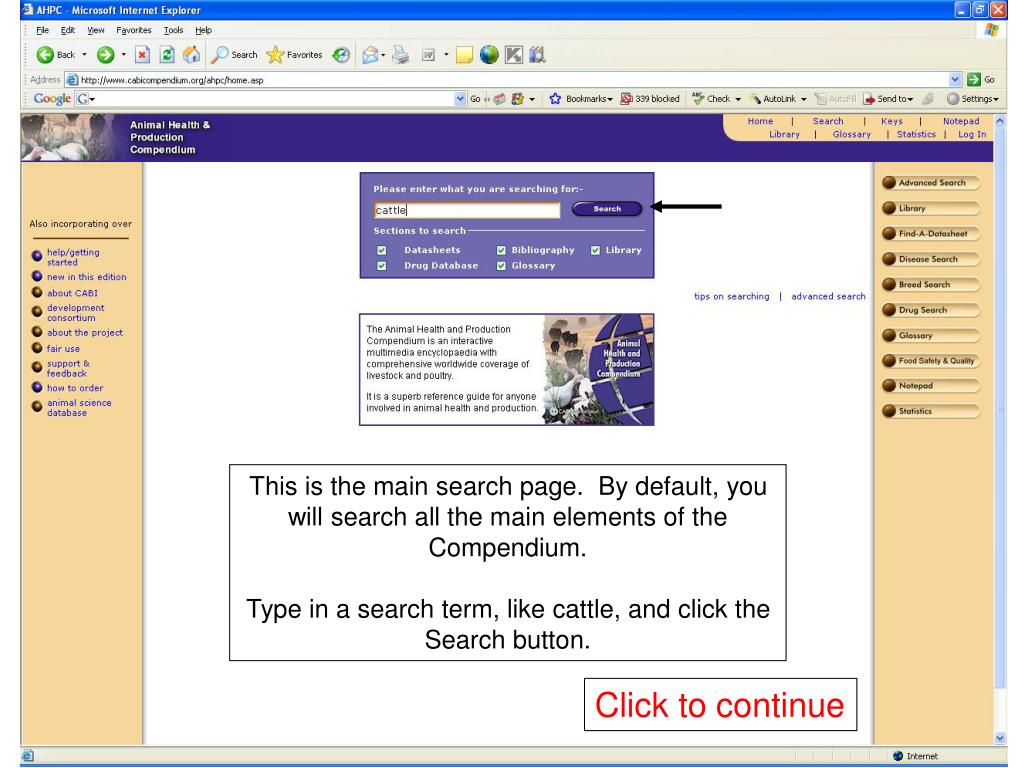Click the green Forward arrow button

click(x=105, y=55)
